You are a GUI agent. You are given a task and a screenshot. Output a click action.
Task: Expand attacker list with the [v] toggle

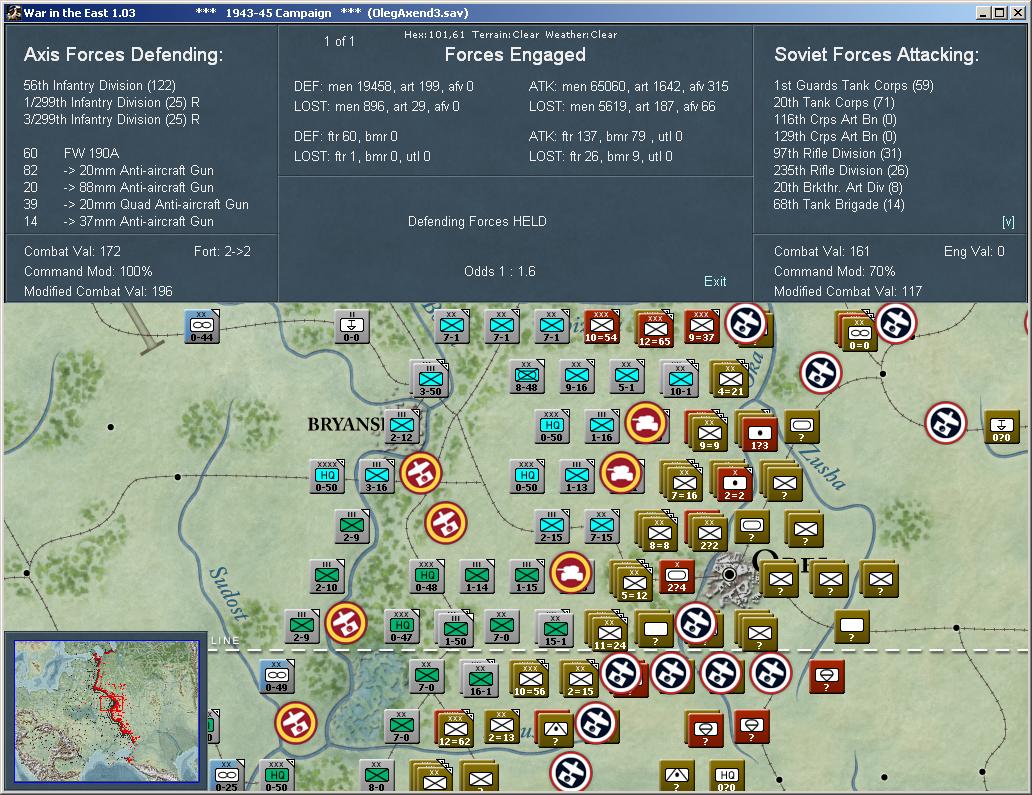coord(1008,222)
